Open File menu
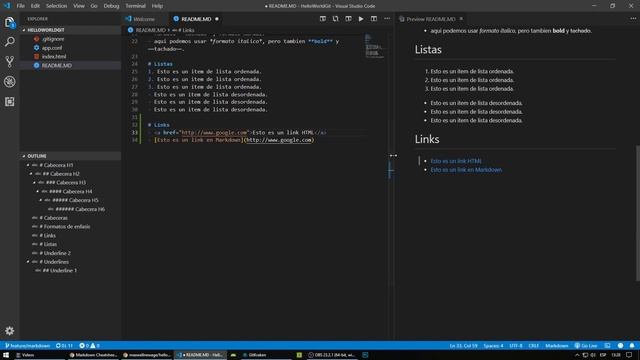The height and width of the screenshot is (360, 640). (x=21, y=6)
